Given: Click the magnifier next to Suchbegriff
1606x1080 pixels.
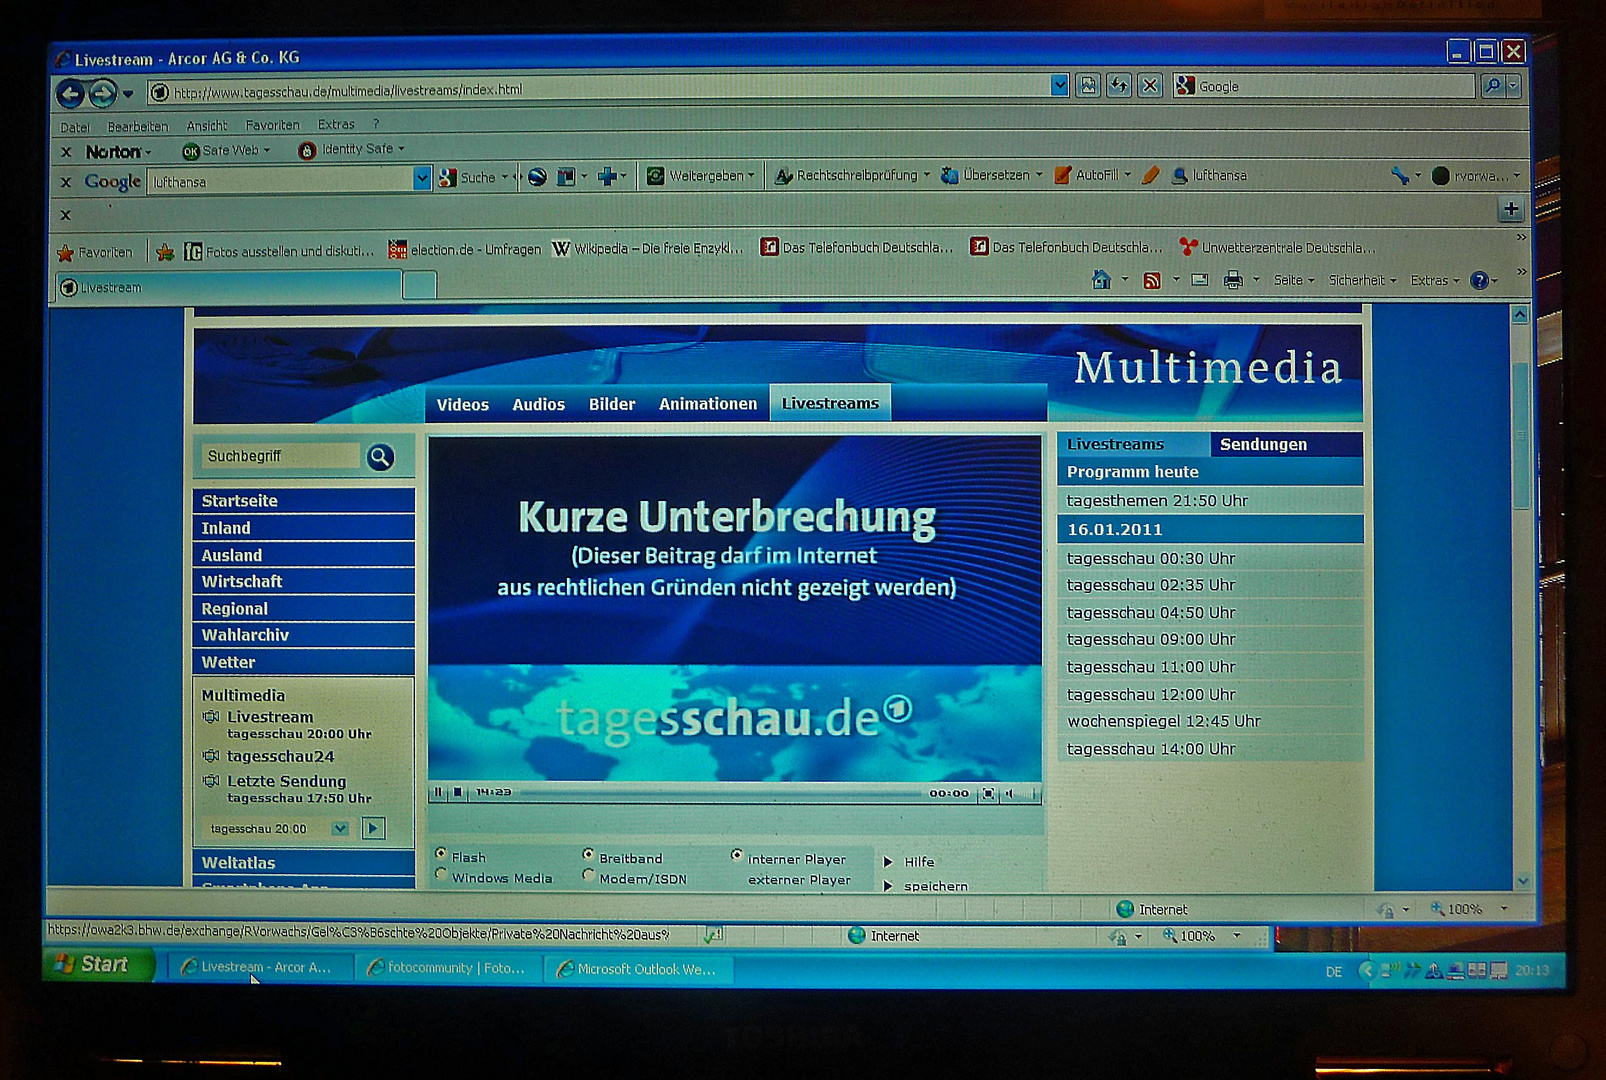Looking at the screenshot, I should click(380, 457).
